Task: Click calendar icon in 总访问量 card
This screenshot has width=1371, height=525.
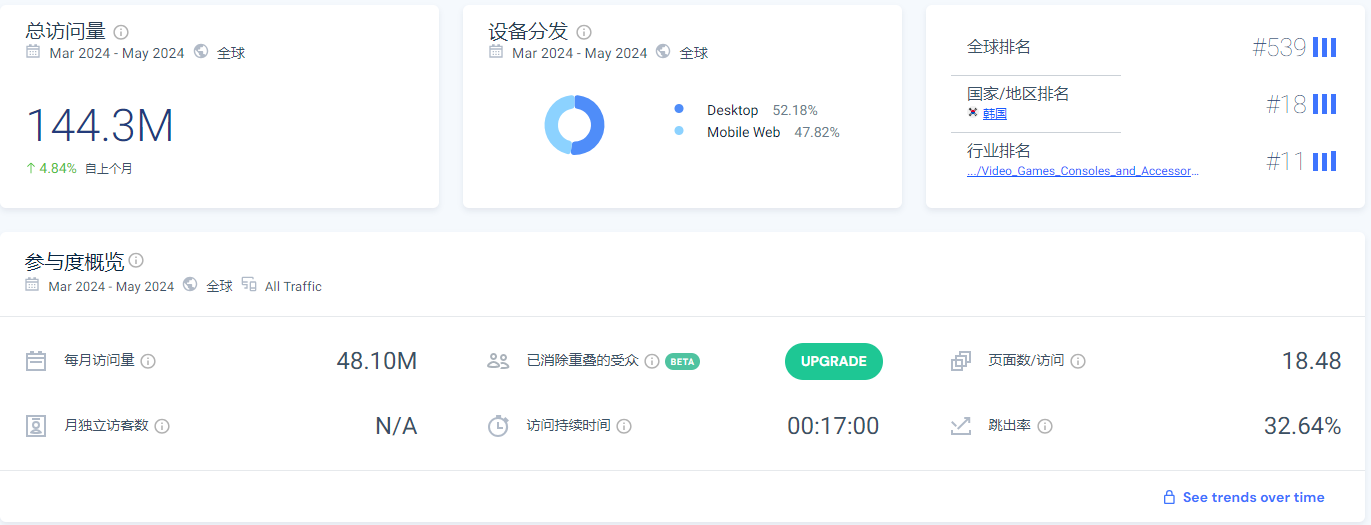Action: (33, 52)
